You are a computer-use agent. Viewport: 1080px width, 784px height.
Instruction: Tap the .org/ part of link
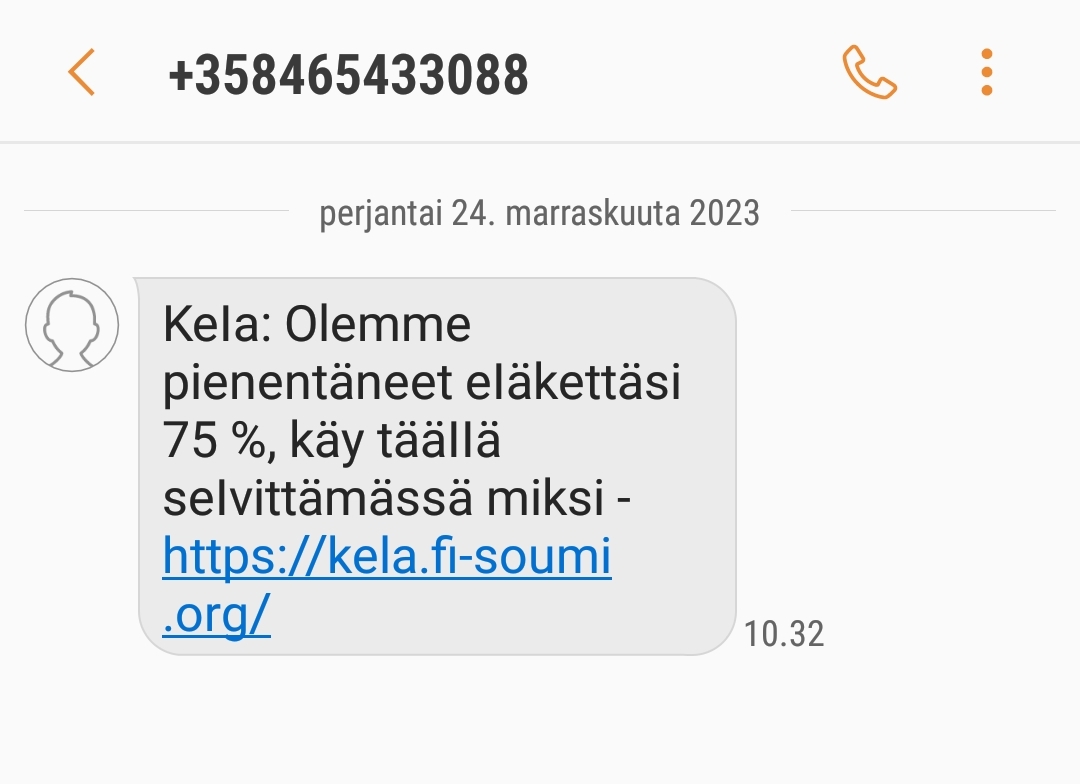216,614
